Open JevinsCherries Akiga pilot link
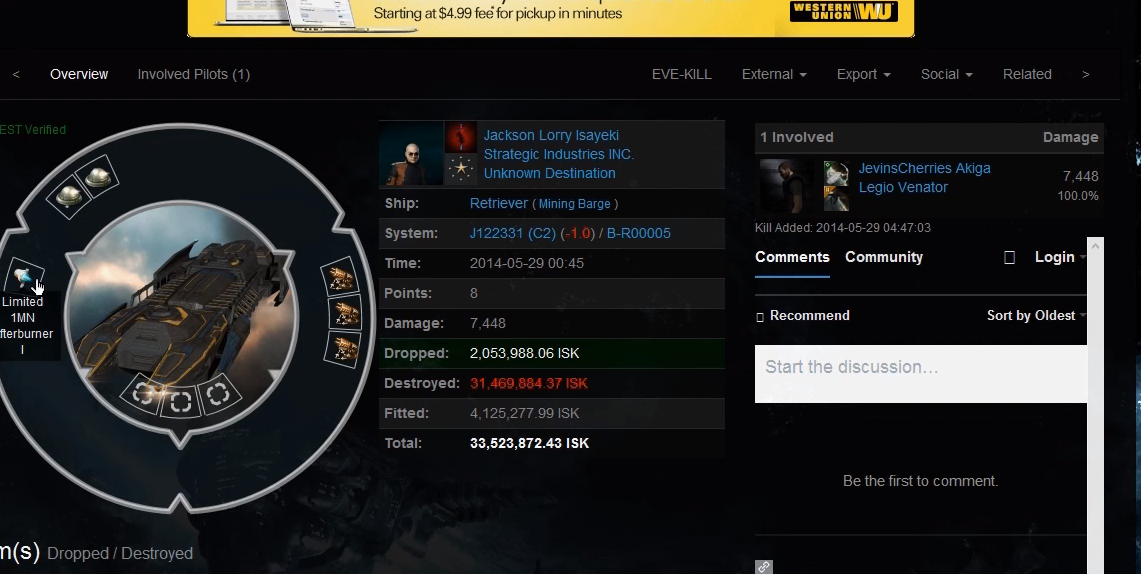The width and height of the screenshot is (1141, 574). click(x=924, y=168)
